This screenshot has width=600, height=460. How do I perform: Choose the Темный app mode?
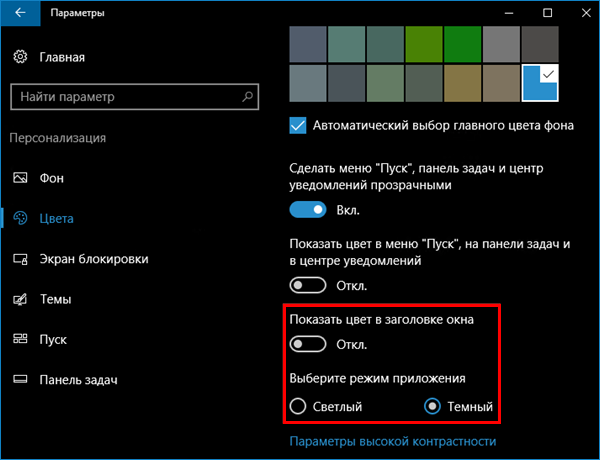click(432, 406)
